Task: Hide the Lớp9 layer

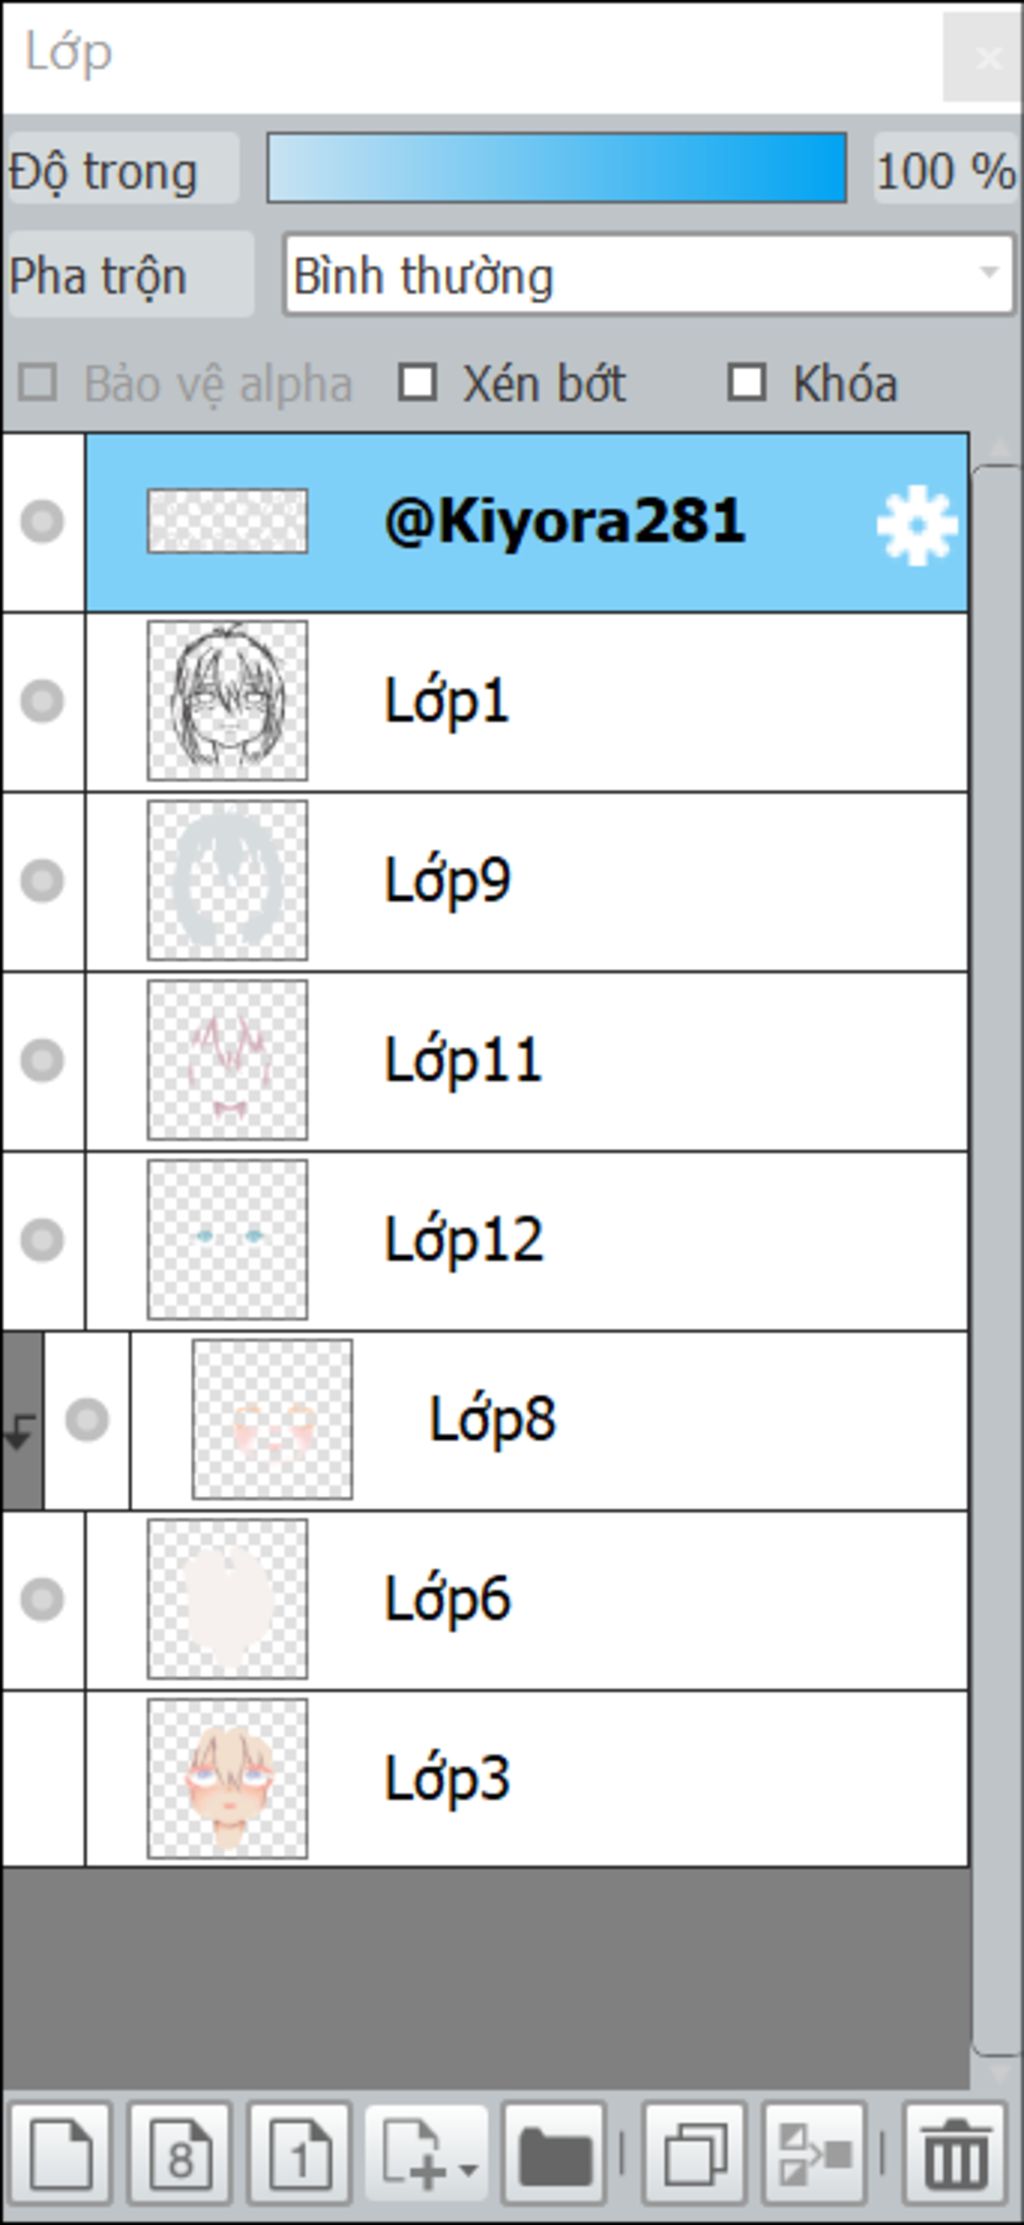Action: click(x=42, y=881)
